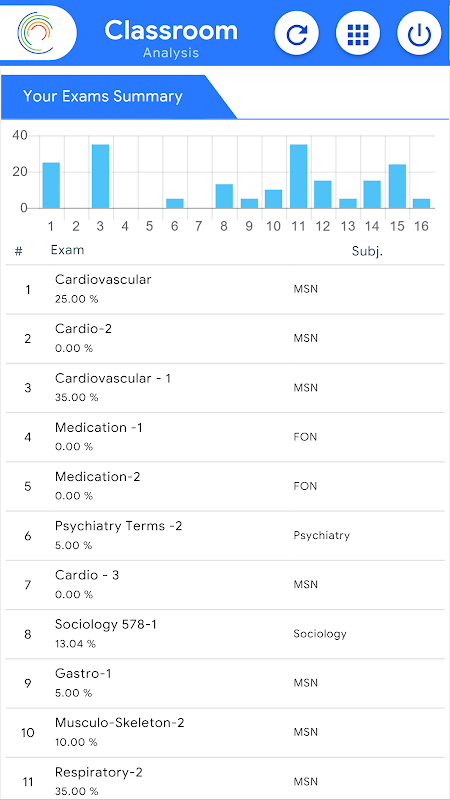Open Psychiatry Terms -2 exam
450x800 pixels.
pos(225,536)
